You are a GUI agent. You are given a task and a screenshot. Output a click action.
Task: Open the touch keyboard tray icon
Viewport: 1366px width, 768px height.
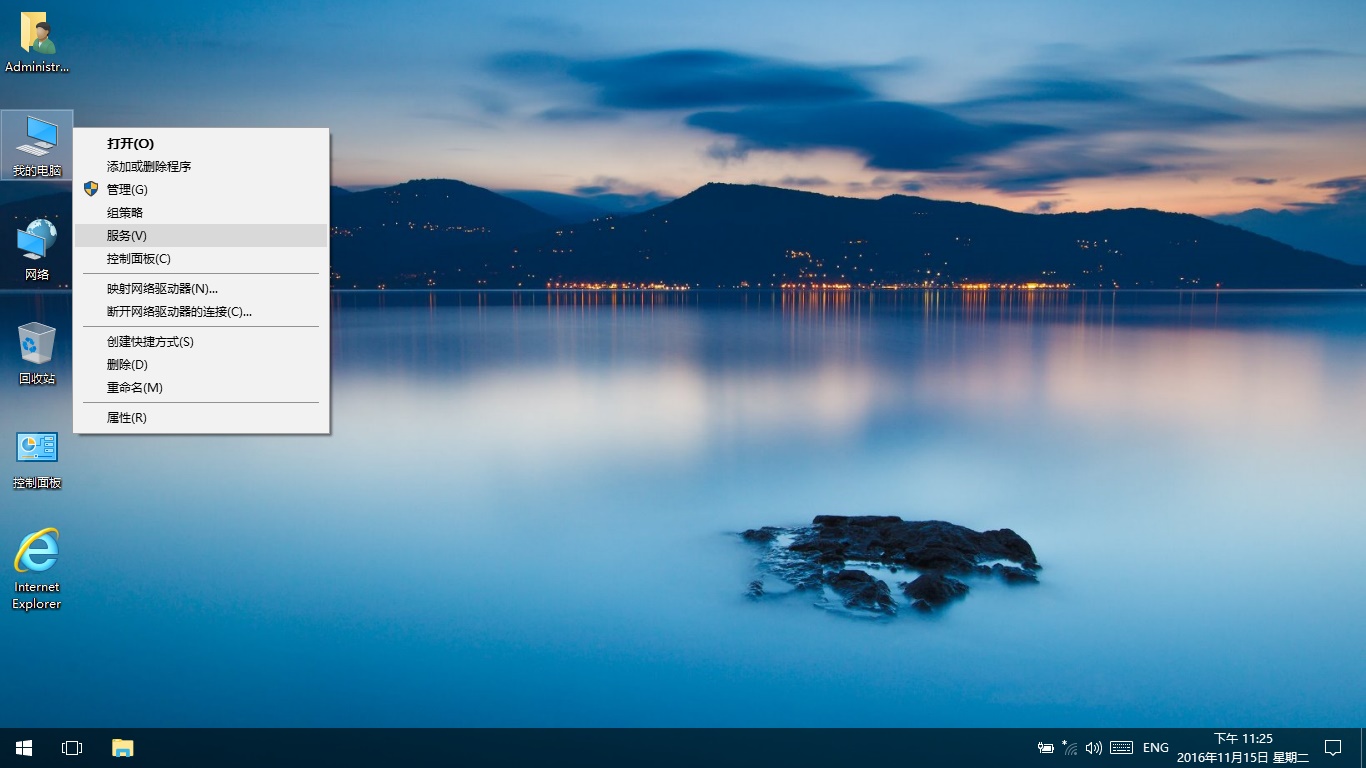coord(1121,748)
